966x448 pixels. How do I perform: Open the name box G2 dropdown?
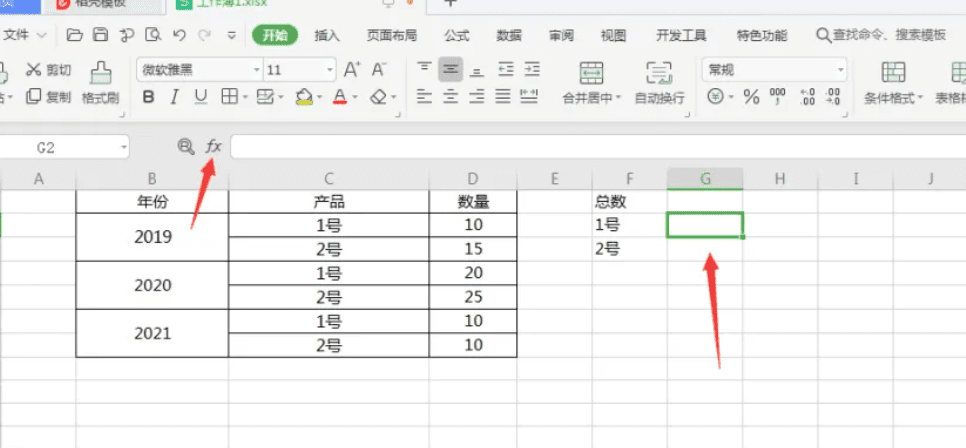tap(124, 147)
